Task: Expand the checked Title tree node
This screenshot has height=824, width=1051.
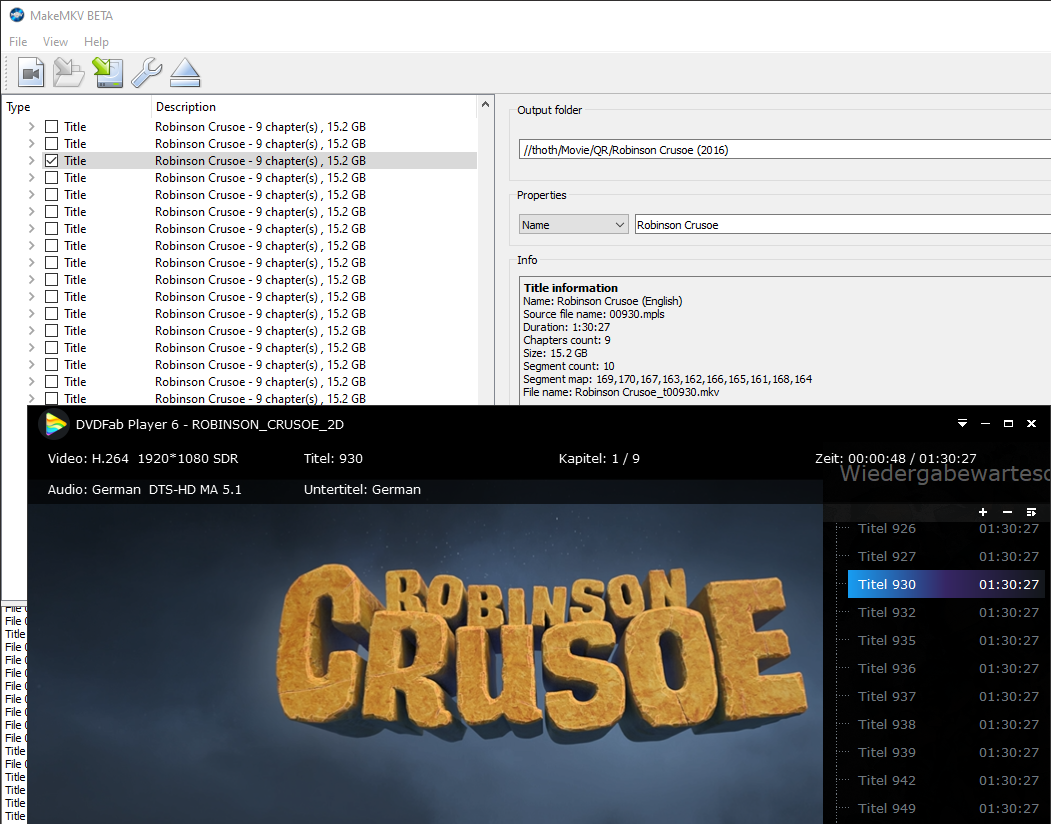Action: 31,160
